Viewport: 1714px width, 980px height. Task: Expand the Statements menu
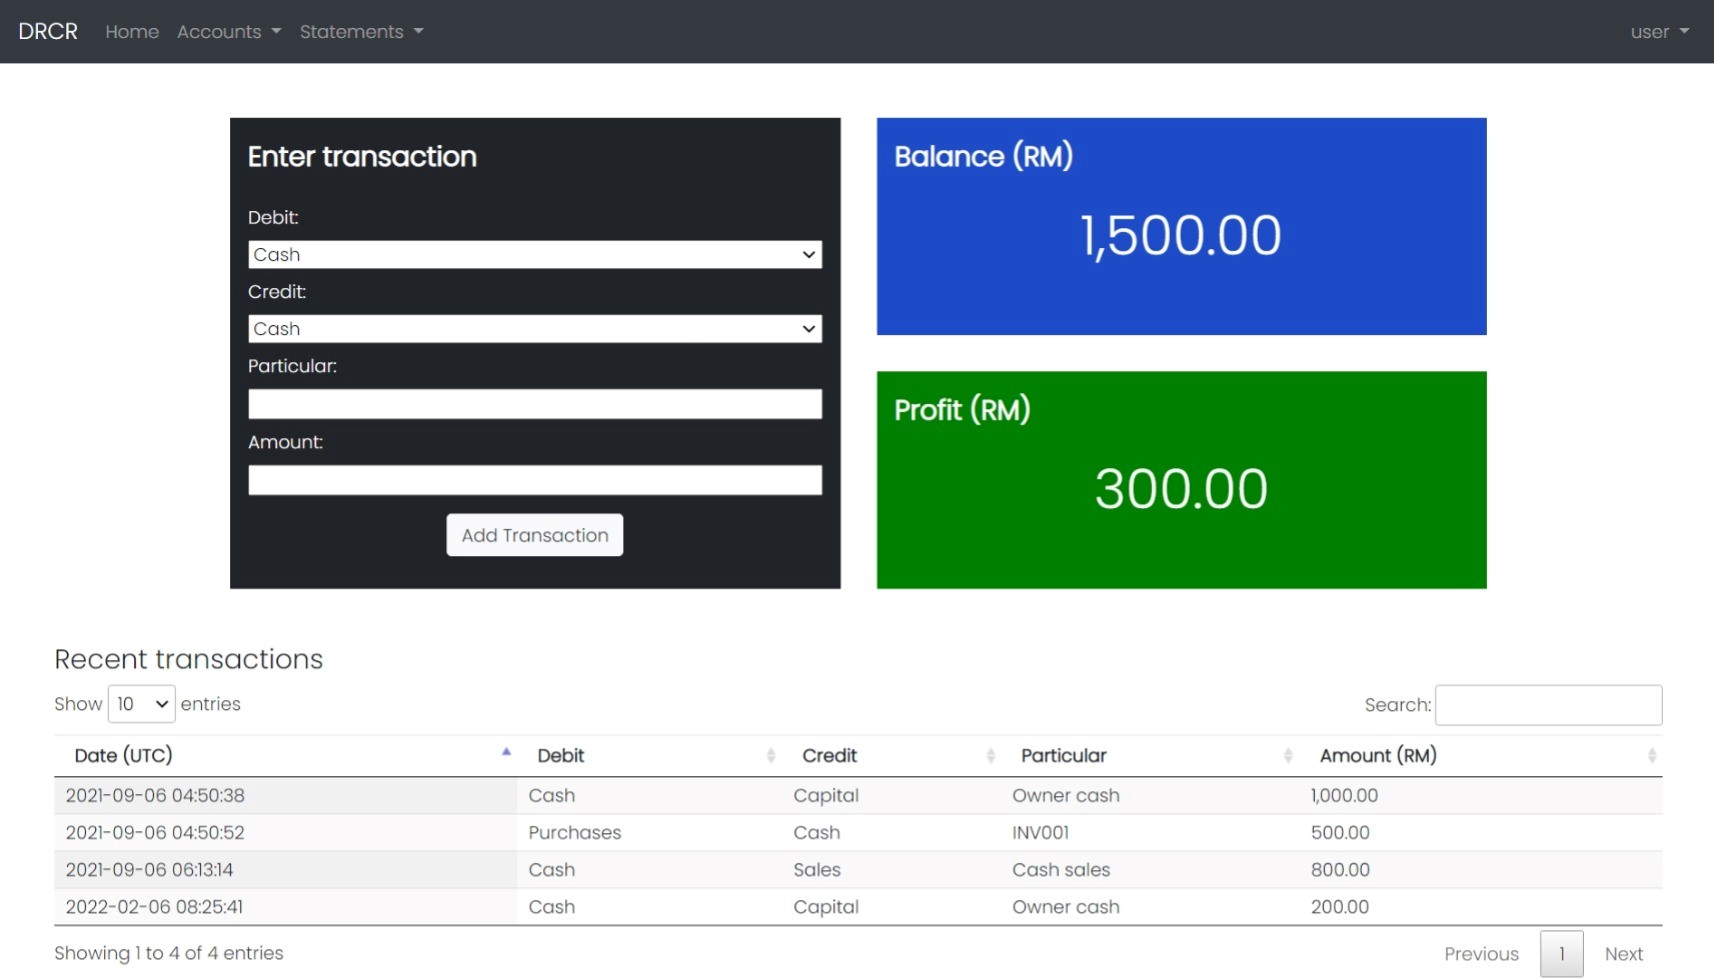(361, 32)
